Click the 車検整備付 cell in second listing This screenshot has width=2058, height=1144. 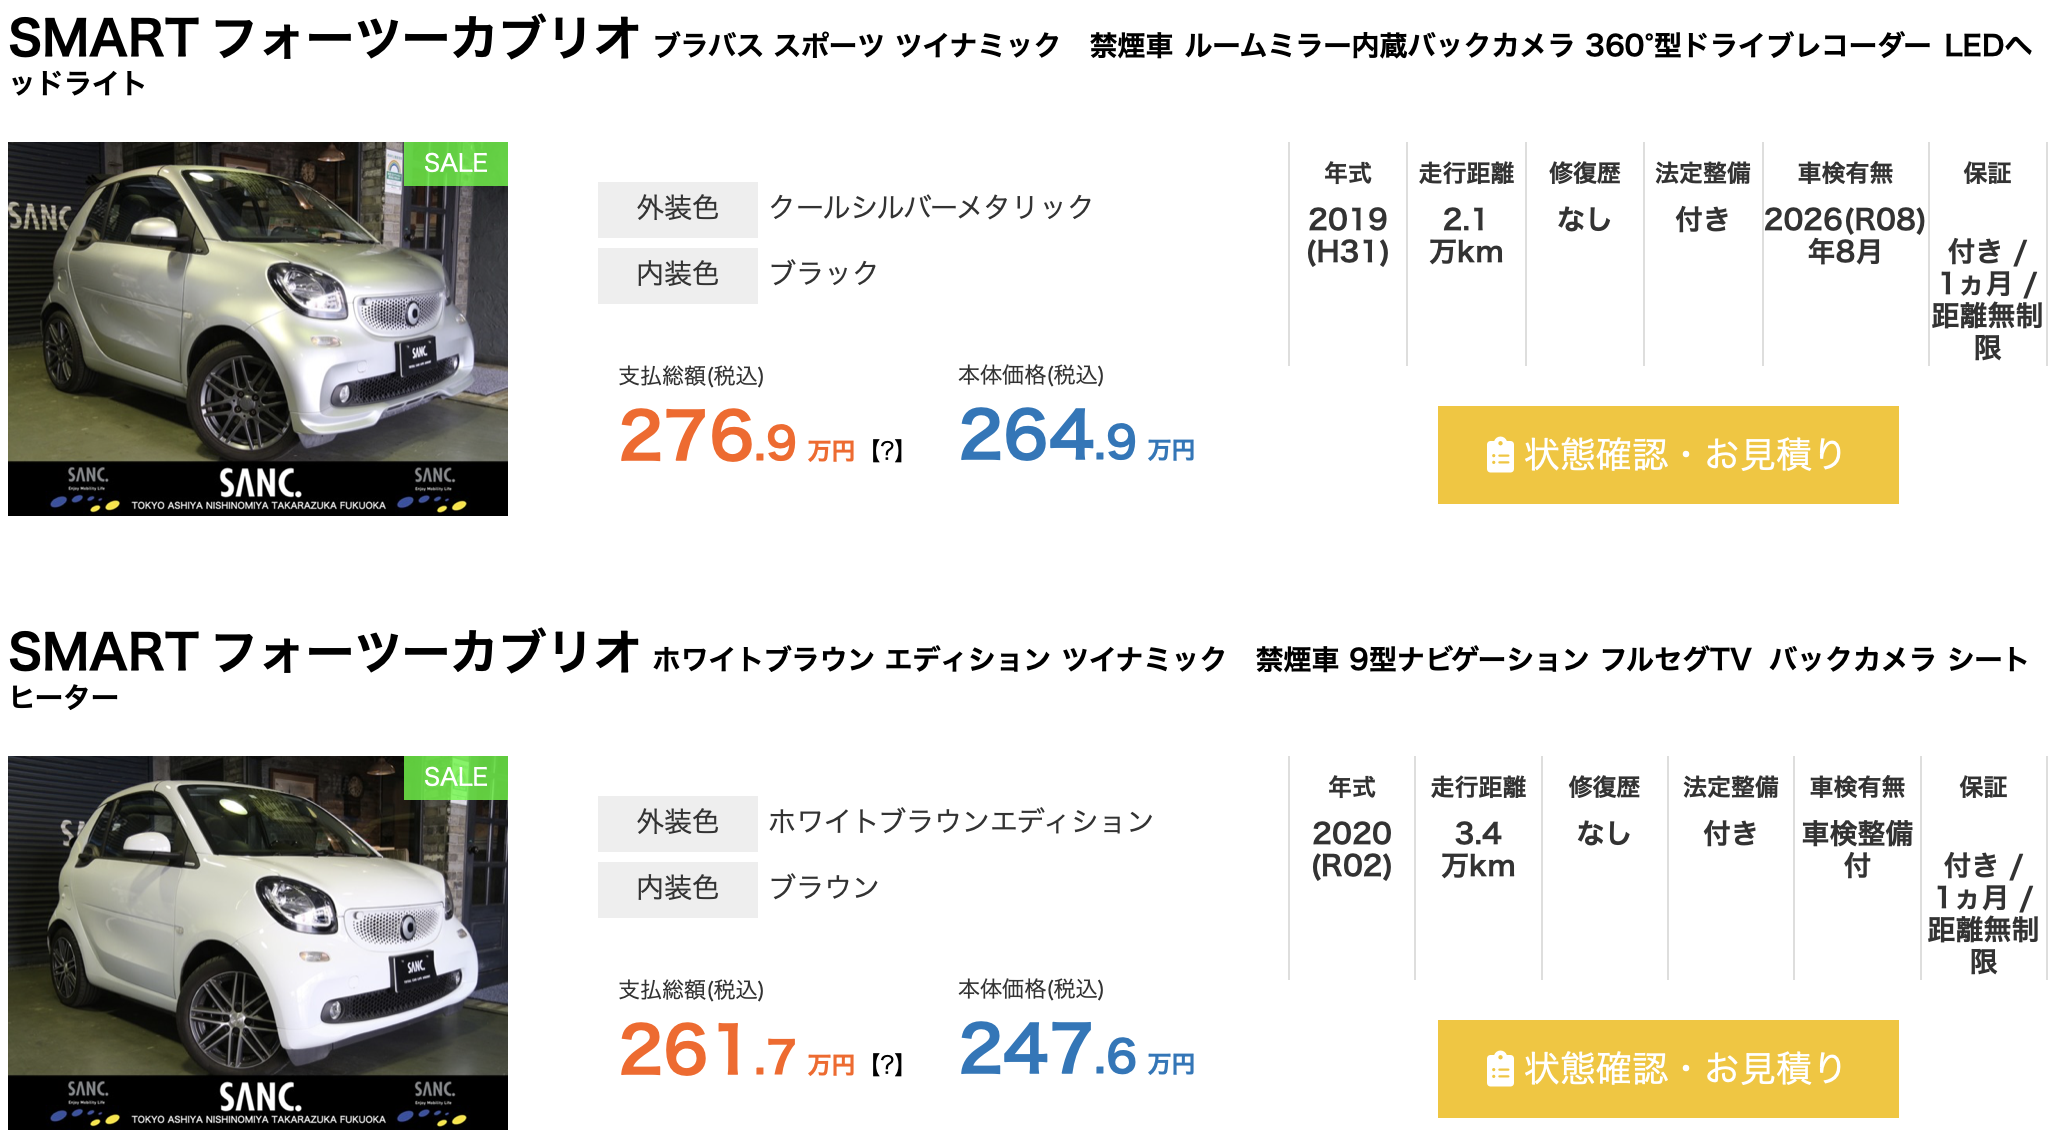pos(1857,849)
